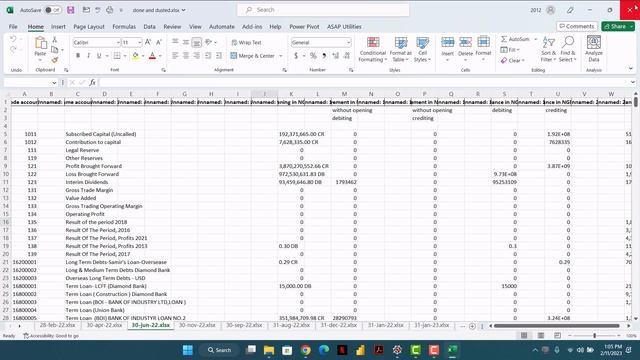Add a new sheet with plus button
640x360 pixels.
472,326
